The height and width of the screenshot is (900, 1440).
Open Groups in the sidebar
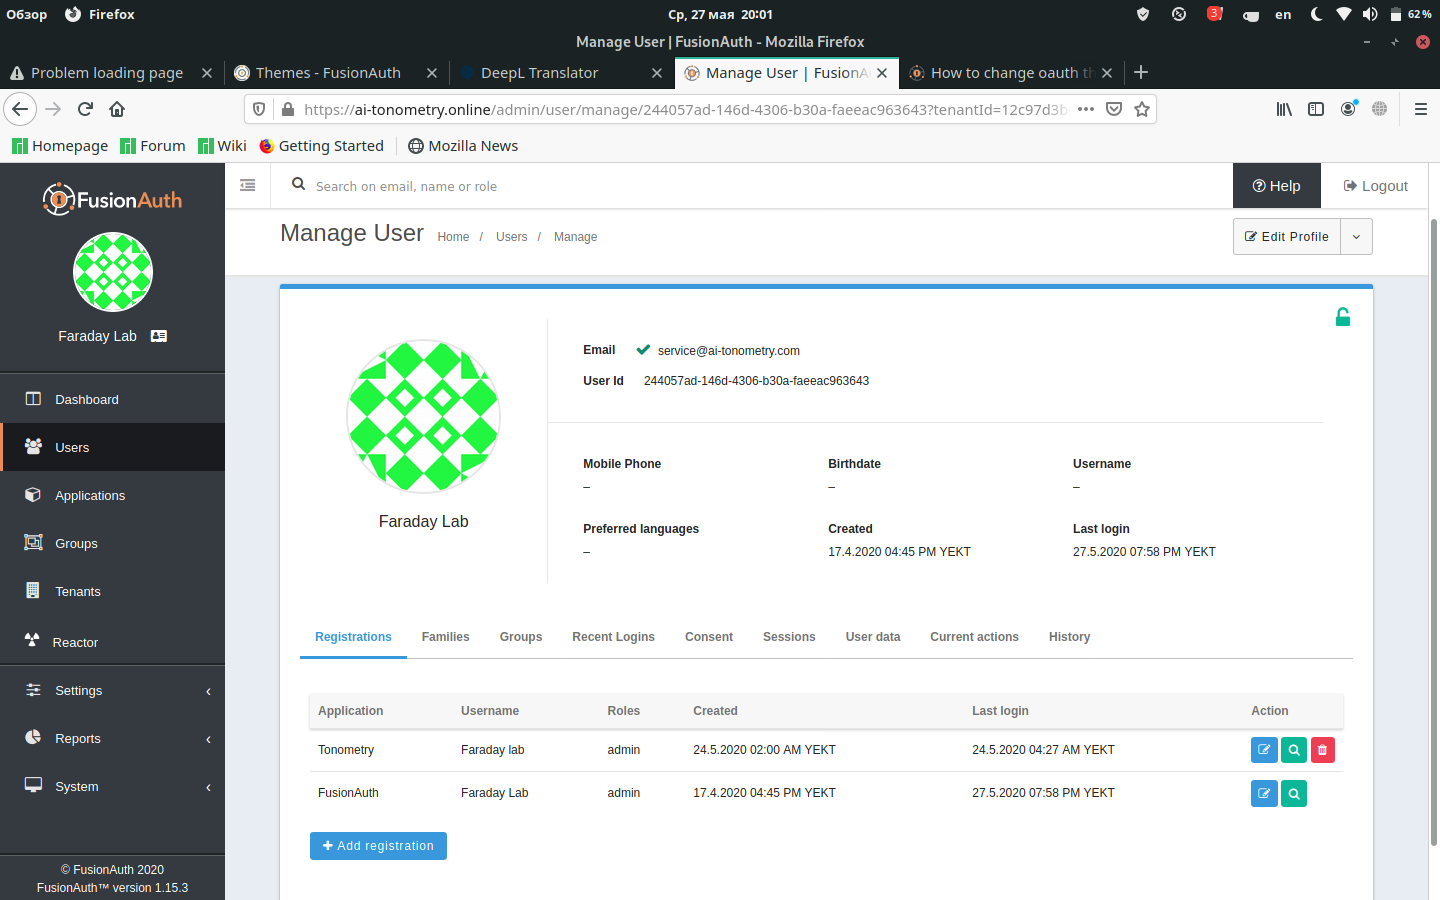coord(112,543)
